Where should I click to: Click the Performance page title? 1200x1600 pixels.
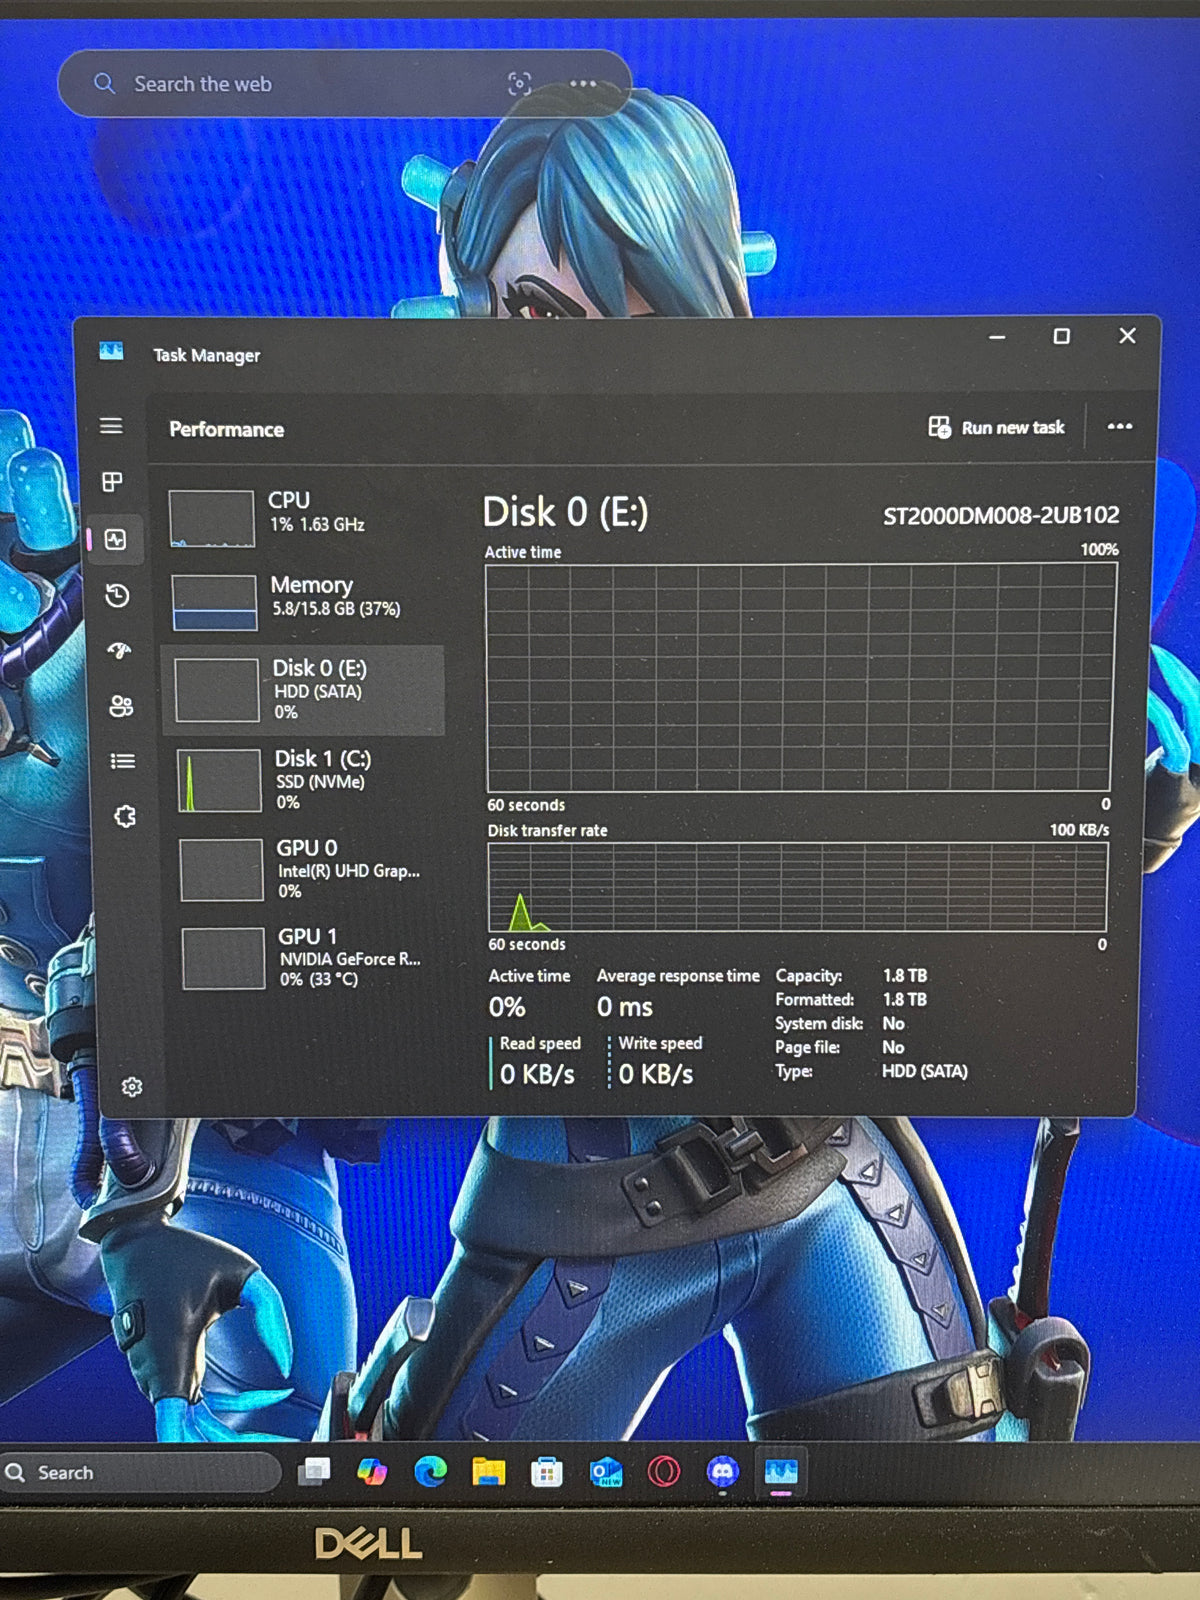click(x=226, y=429)
